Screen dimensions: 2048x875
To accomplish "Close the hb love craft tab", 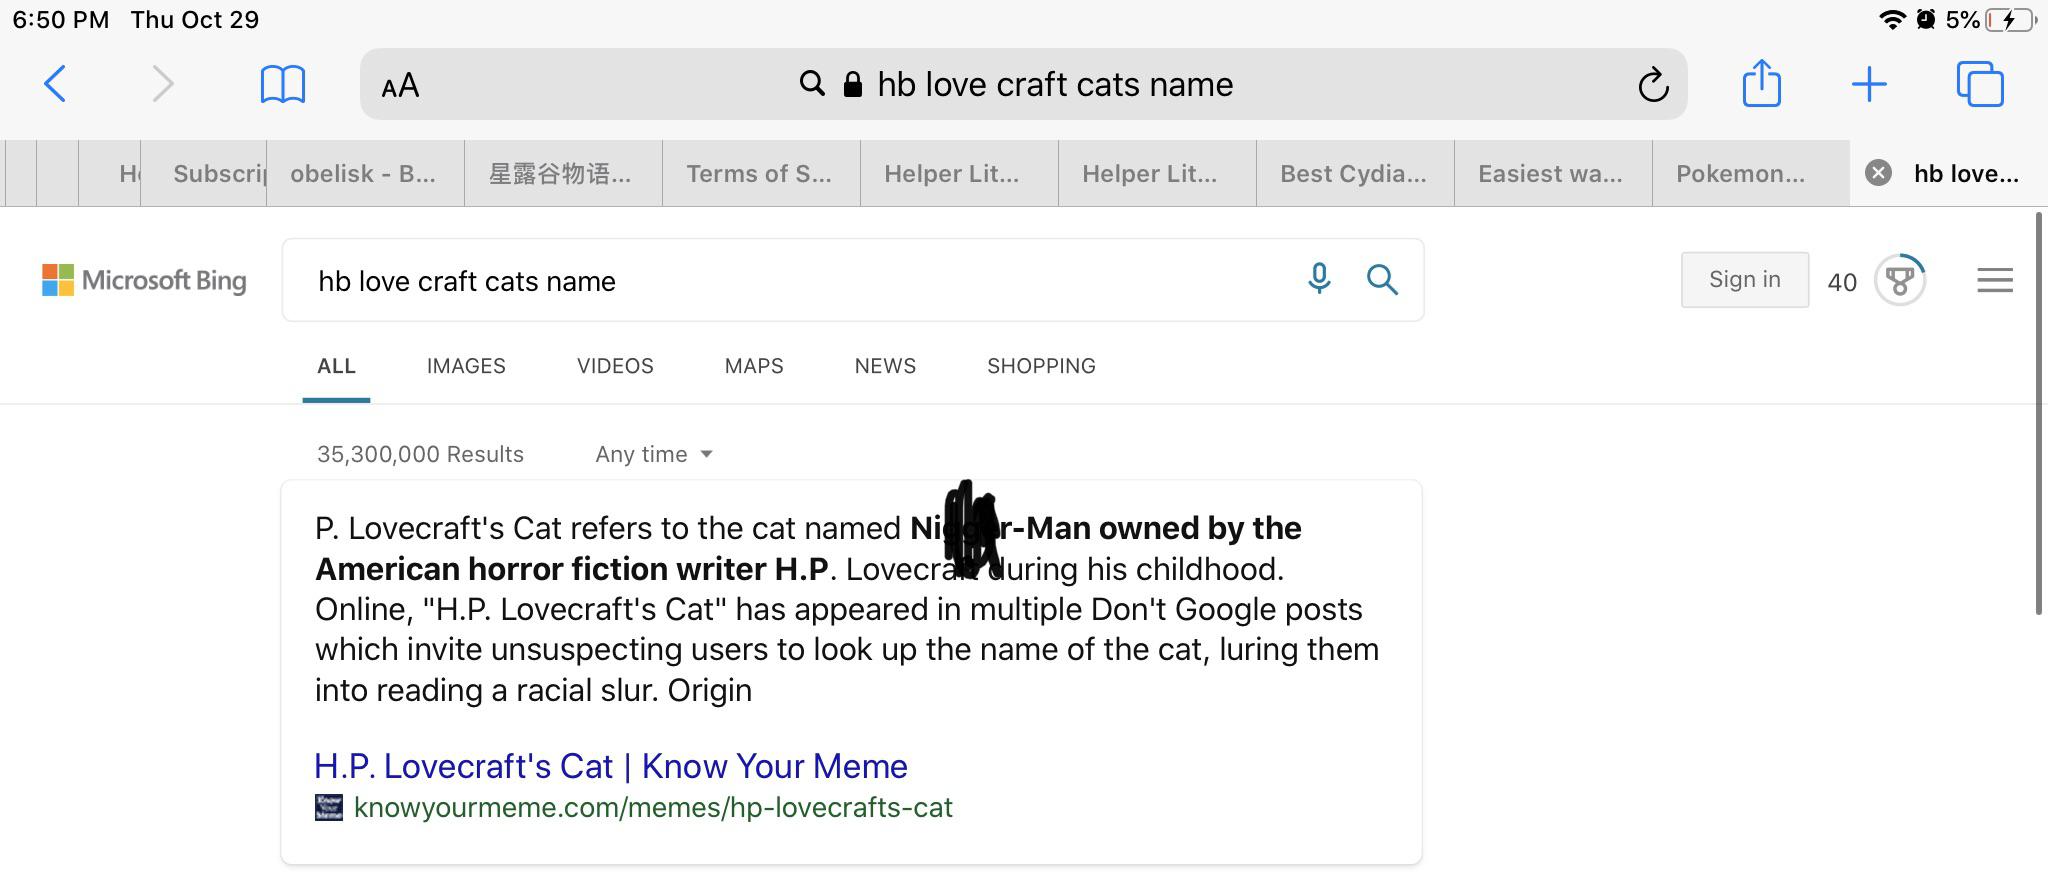I will (x=1878, y=173).
